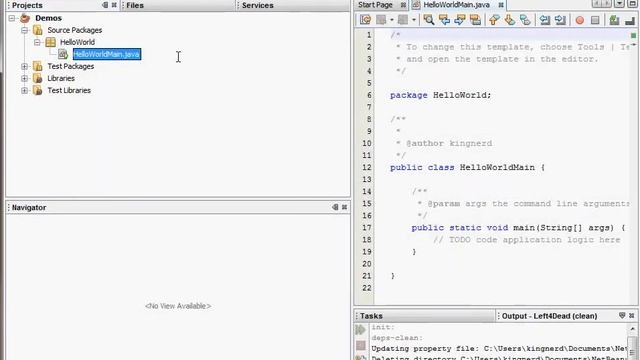Image resolution: width=640 pixels, height=360 pixels.
Task: Start macro recording with red circle
Action: tap(580, 20)
